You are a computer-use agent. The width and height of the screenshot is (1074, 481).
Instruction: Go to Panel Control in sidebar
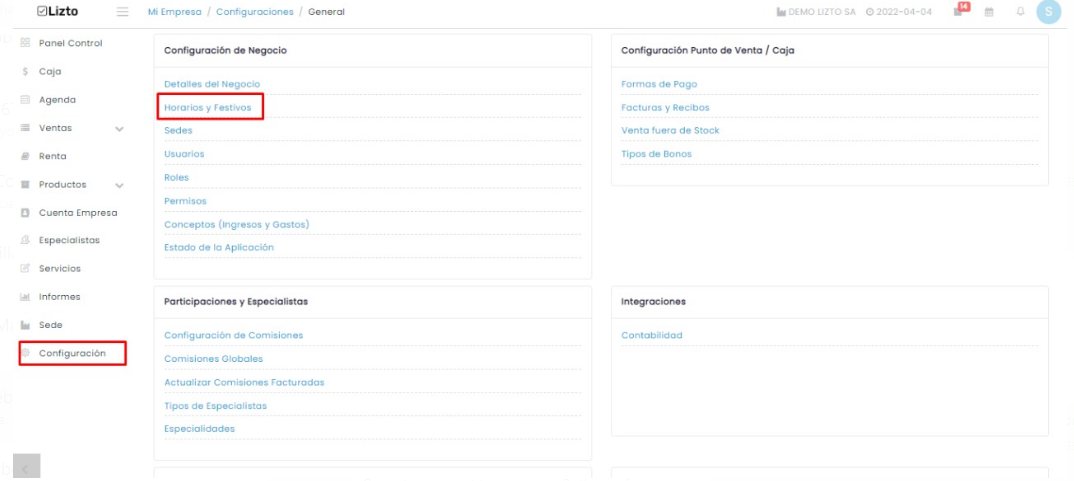click(71, 43)
